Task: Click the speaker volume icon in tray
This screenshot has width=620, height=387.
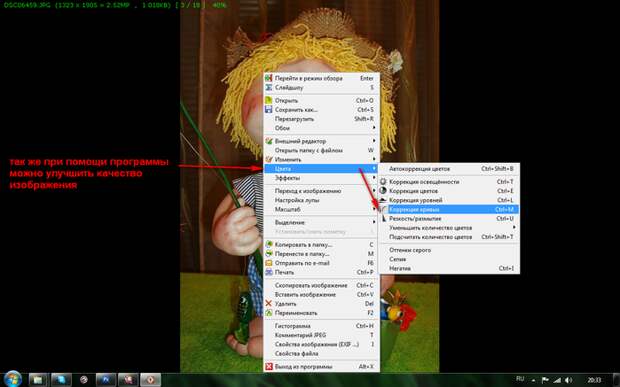Action: [569, 380]
